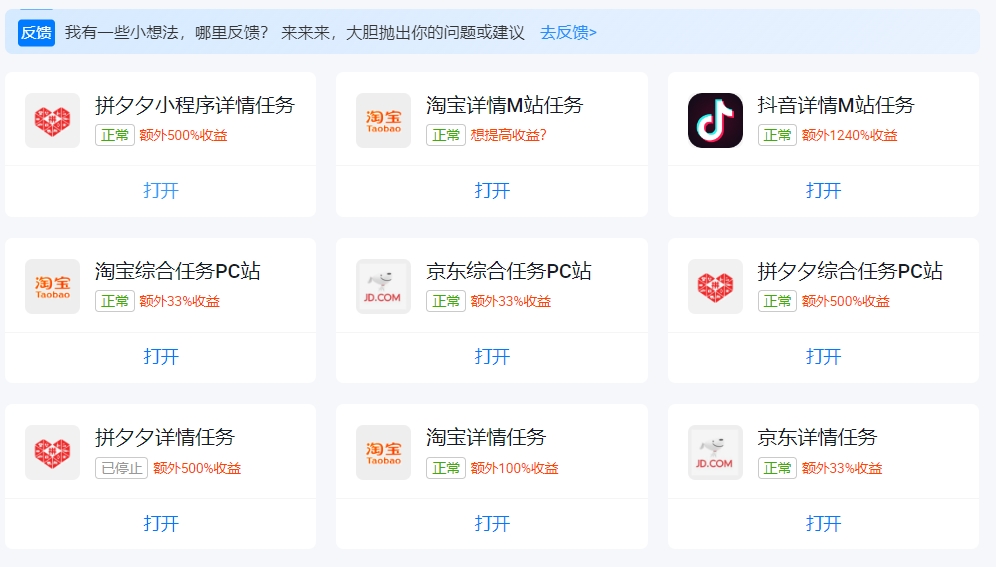The height and width of the screenshot is (567, 996).
Task: Click 正常 tag on 抖音详情M站任务
Action: pos(777,135)
